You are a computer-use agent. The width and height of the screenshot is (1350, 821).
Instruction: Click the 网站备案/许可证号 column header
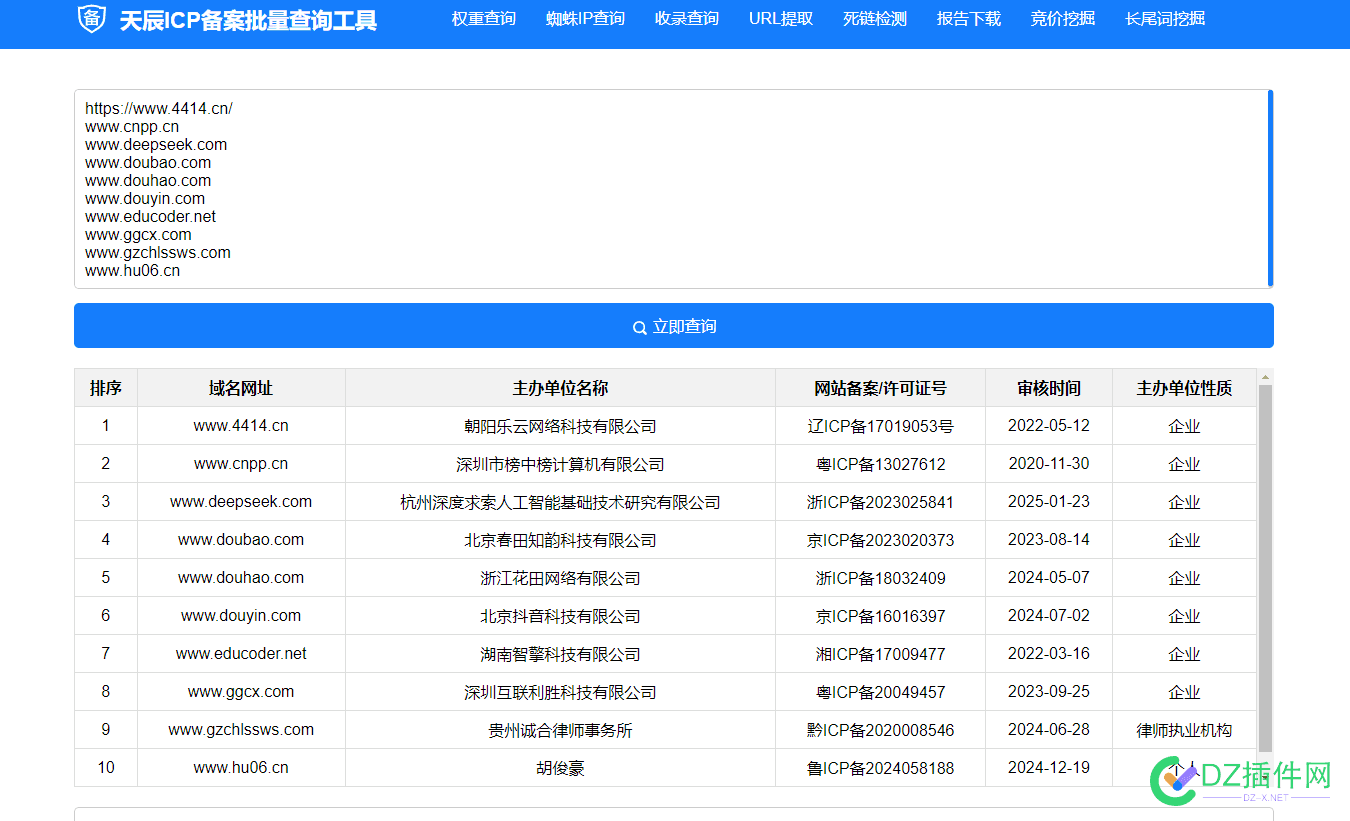(x=880, y=388)
